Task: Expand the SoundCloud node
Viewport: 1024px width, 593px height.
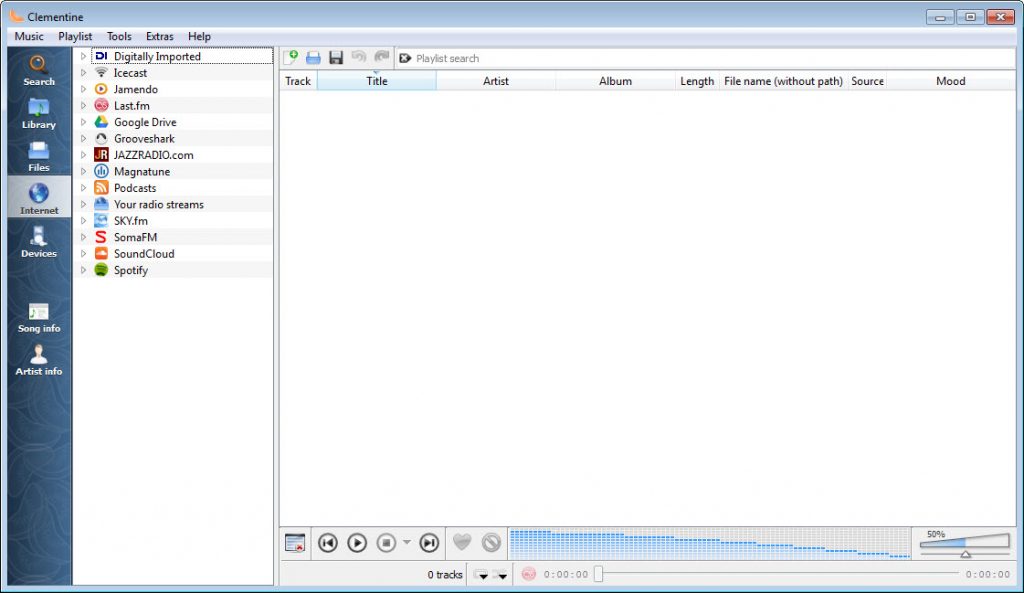Action: coord(83,253)
